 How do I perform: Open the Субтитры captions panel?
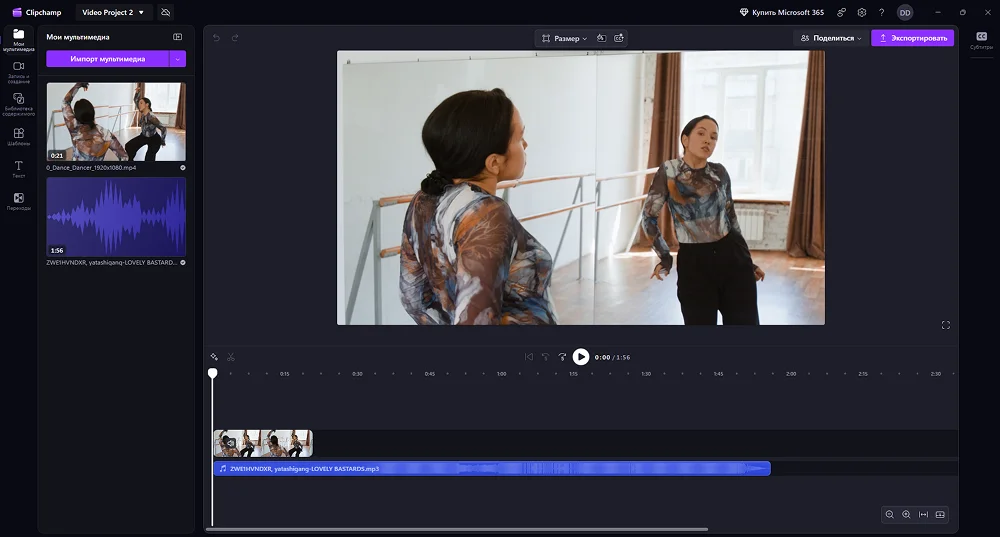pyautogui.click(x=982, y=40)
